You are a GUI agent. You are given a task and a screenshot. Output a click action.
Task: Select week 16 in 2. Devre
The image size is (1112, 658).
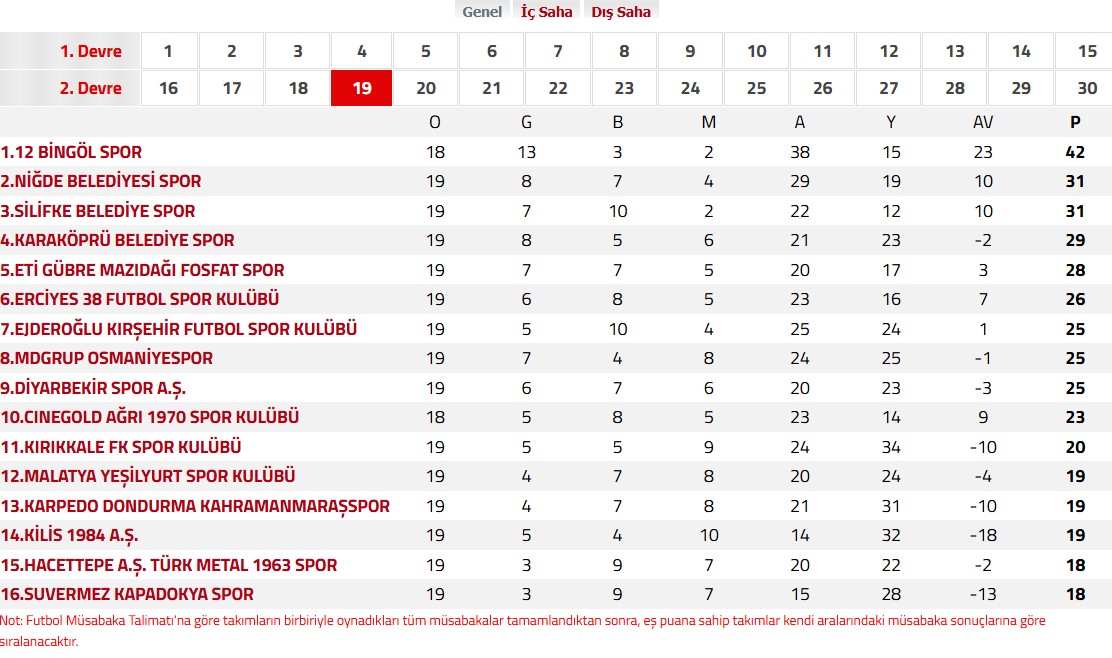coord(168,88)
